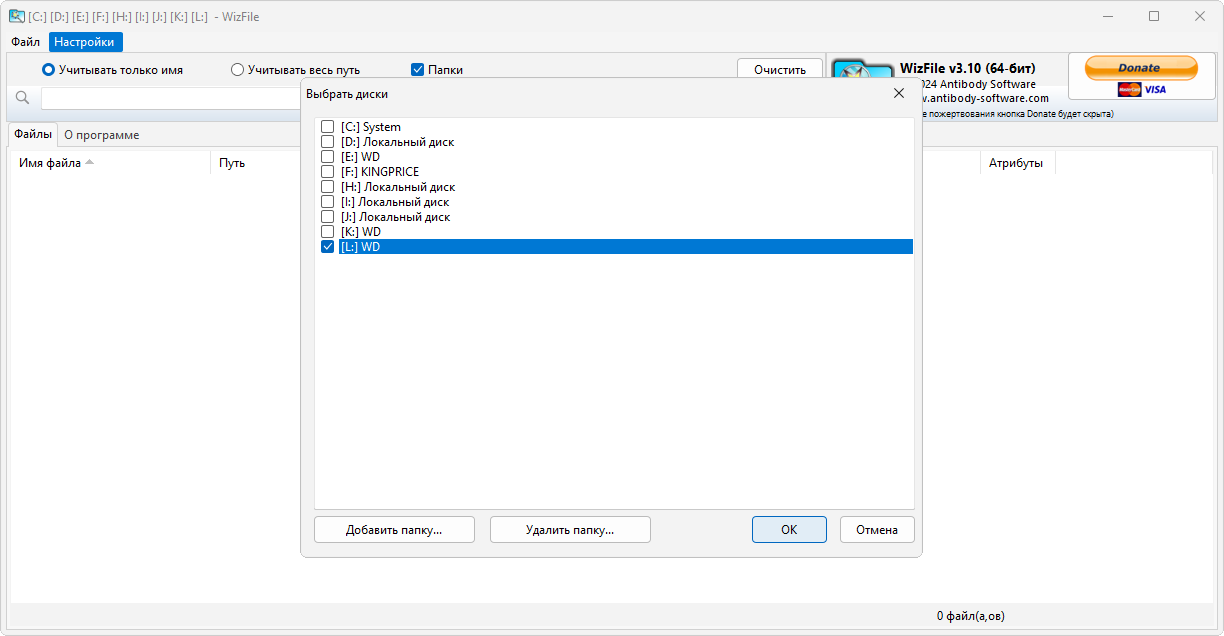Viewport: 1224px width, 636px height.
Task: Enable the [E:] WD drive checkbox
Action: tap(327, 157)
